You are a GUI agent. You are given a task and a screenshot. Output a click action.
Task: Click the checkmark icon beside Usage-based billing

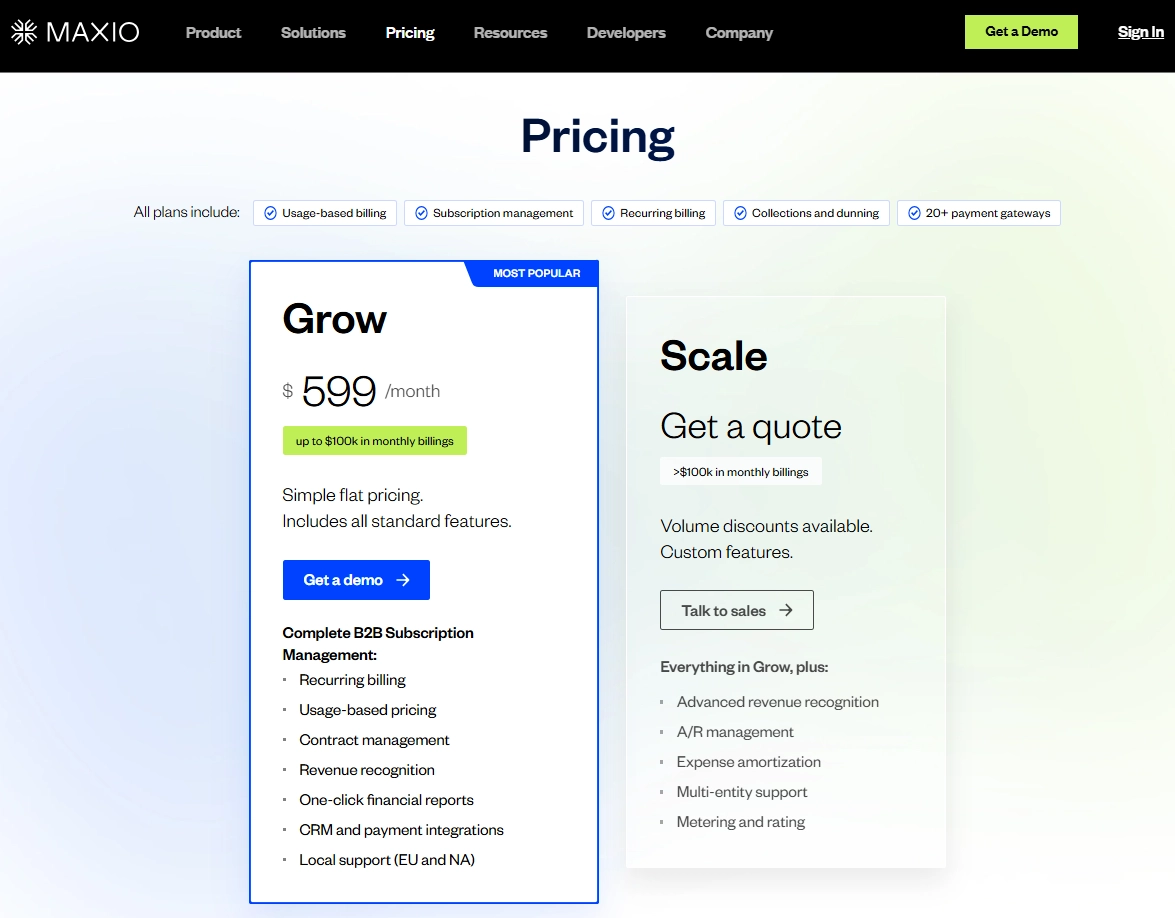(270, 212)
